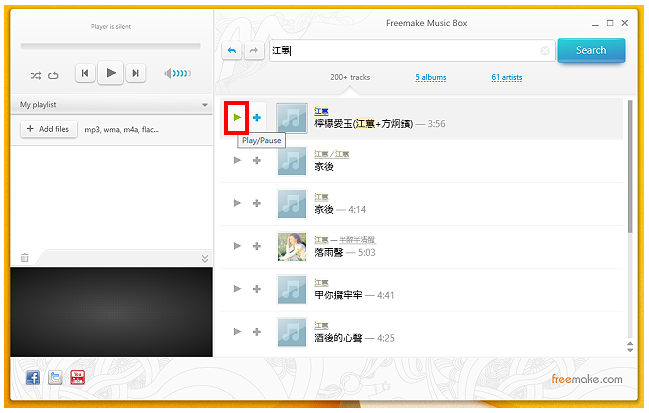The image size is (649, 413).
Task: Select track title 酒後的心聲
Action: point(338,338)
